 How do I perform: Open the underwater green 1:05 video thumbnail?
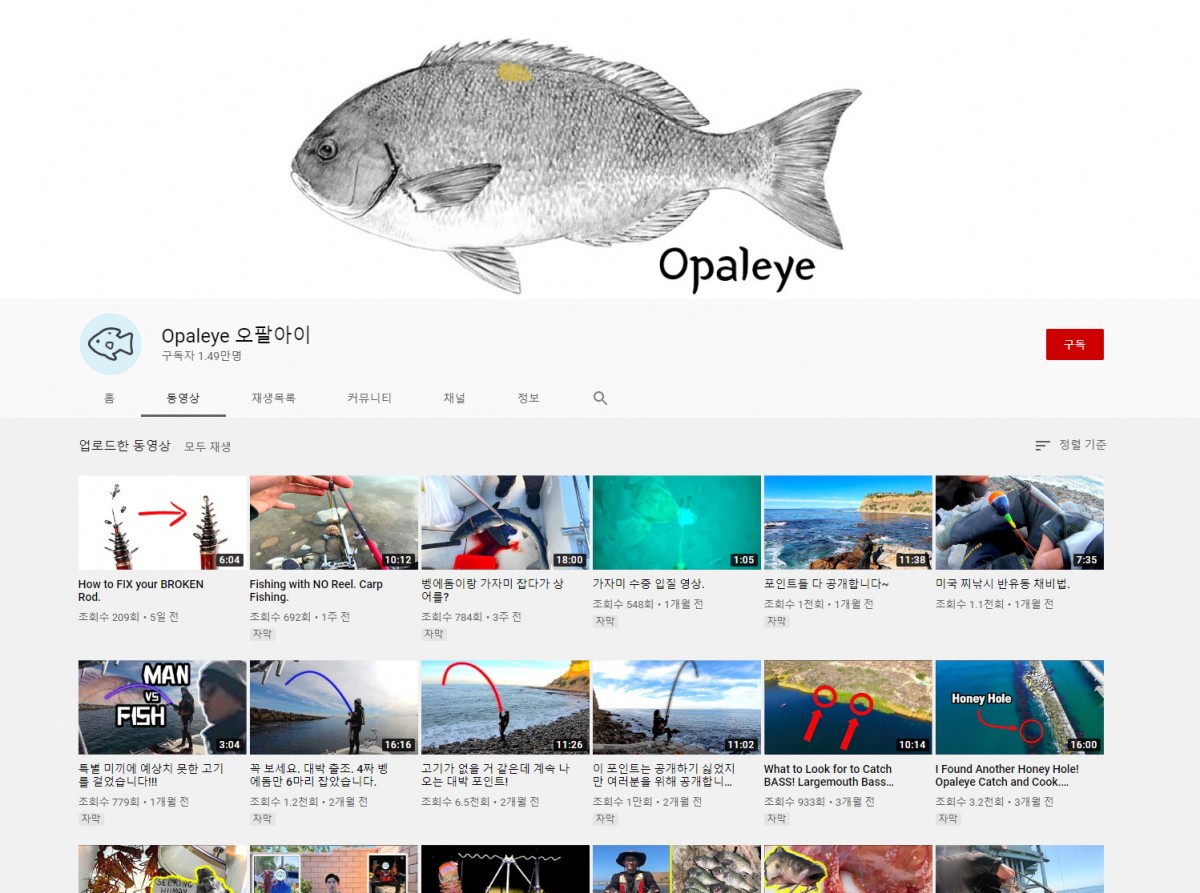(x=676, y=522)
